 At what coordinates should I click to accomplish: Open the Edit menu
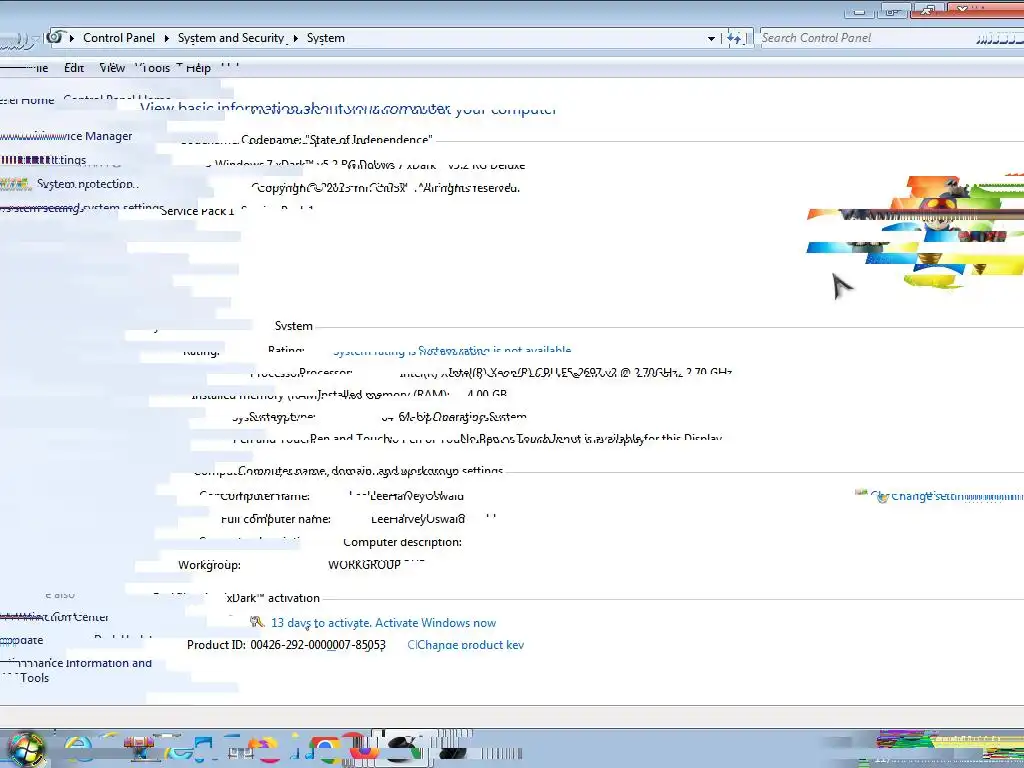74,68
